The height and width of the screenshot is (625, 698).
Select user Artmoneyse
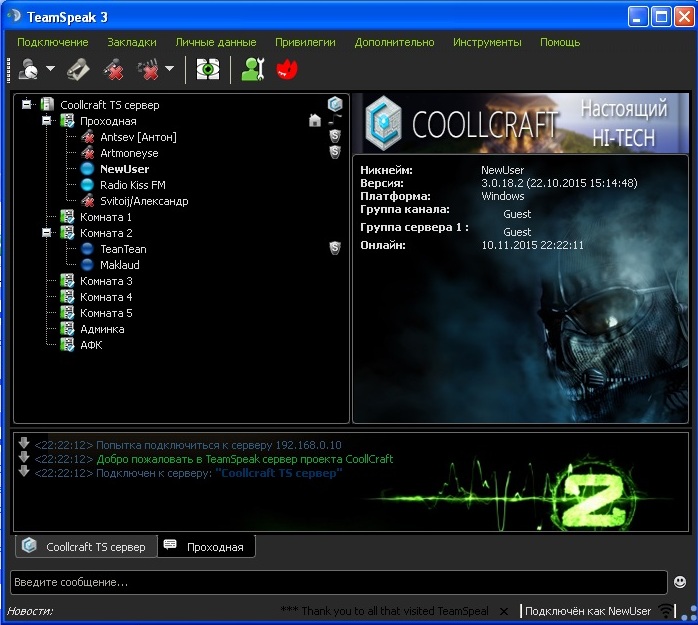[129, 153]
